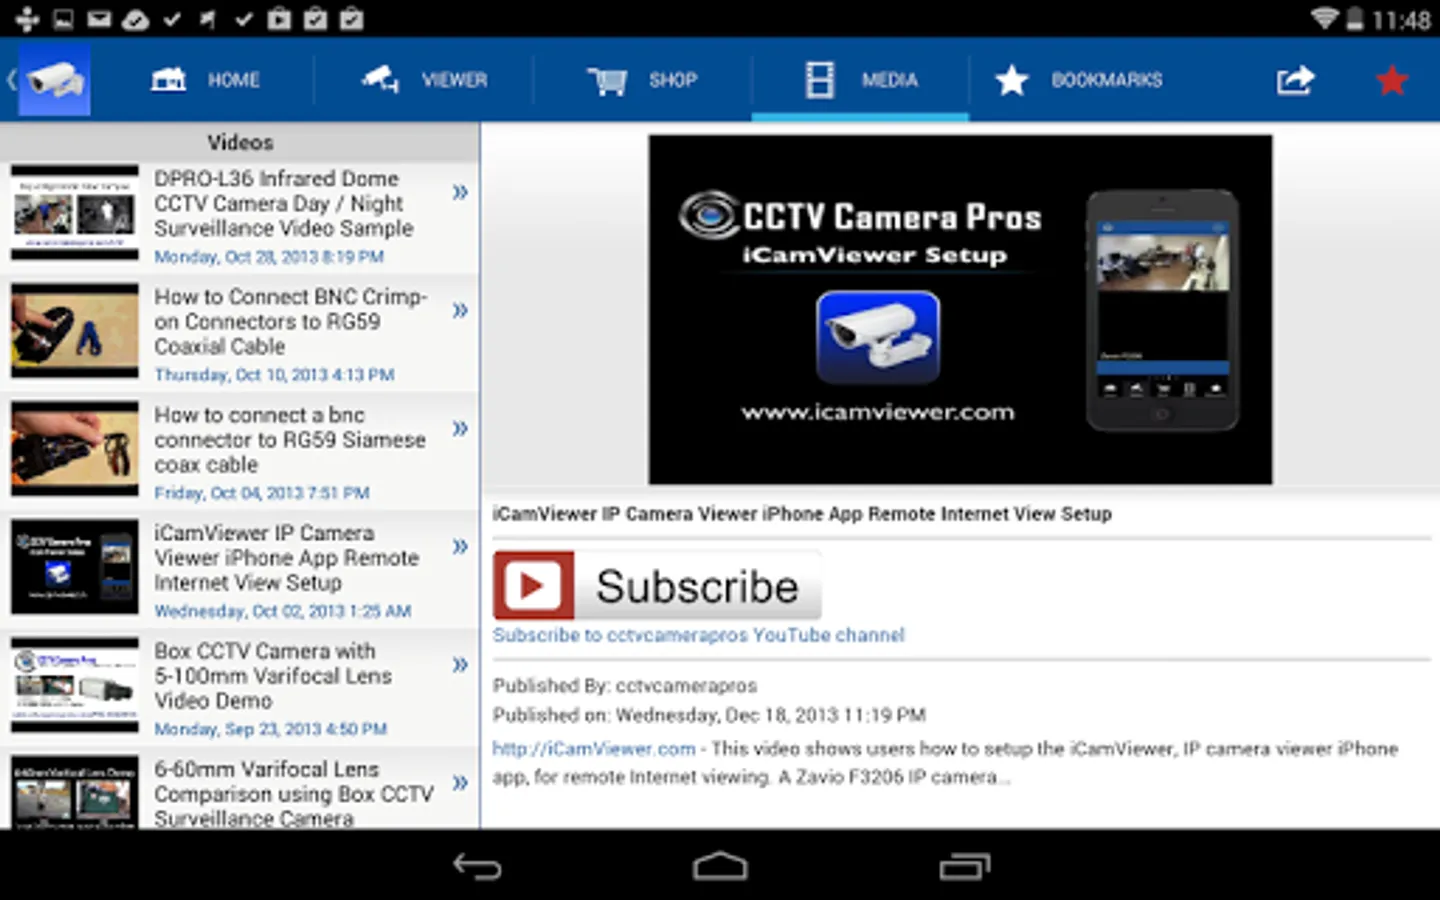Click 'Published on: Wednesday, Dec 18, 2013' text
This screenshot has width=1440, height=900.
pyautogui.click(x=709, y=715)
